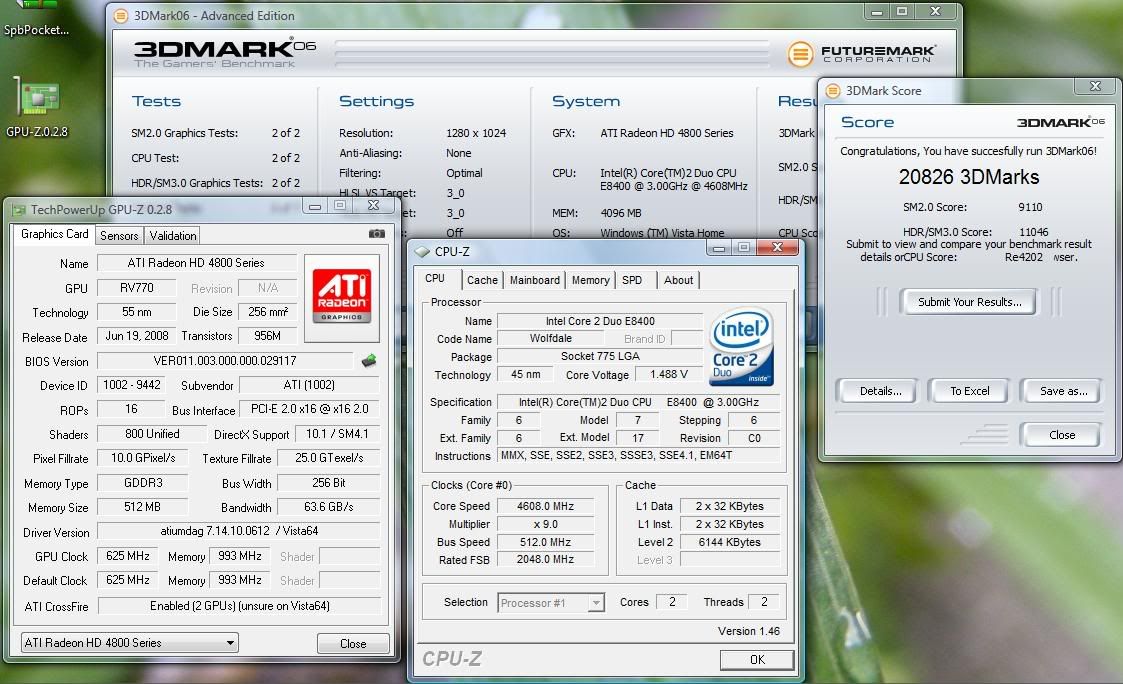Click the Bus Interface value in GPU-Z

coord(309,409)
